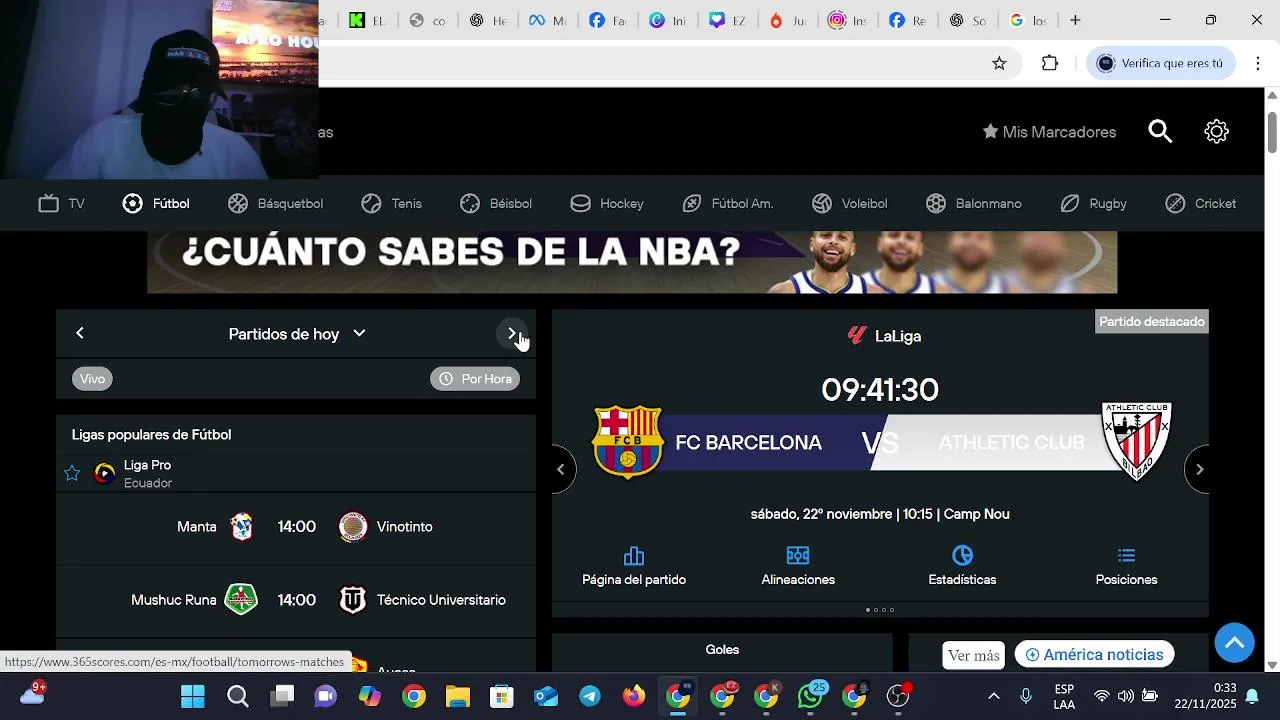
Task: Open Outlook from taskbar
Action: click(546, 696)
